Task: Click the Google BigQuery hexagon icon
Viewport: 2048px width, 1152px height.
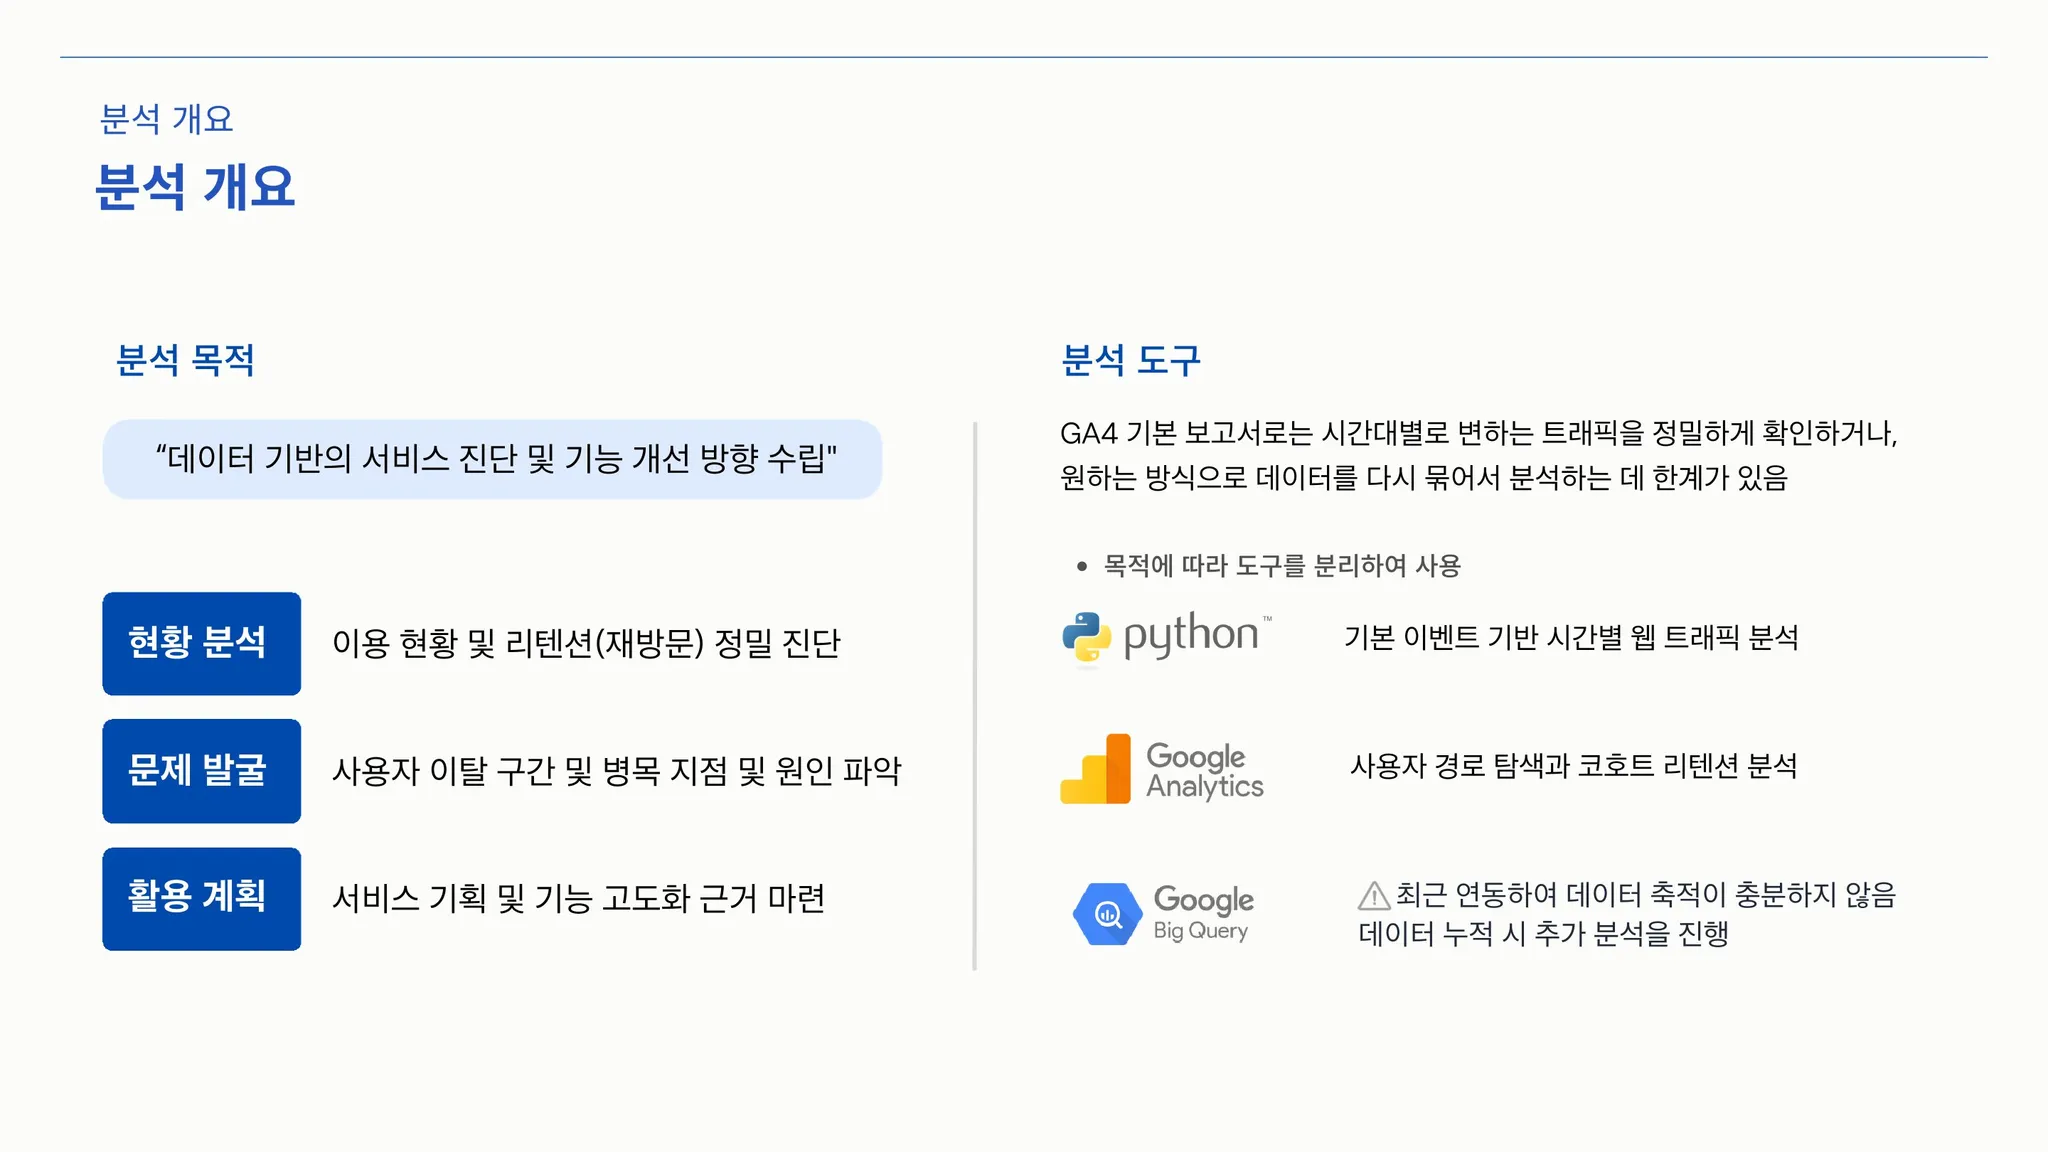Action: click(1107, 913)
